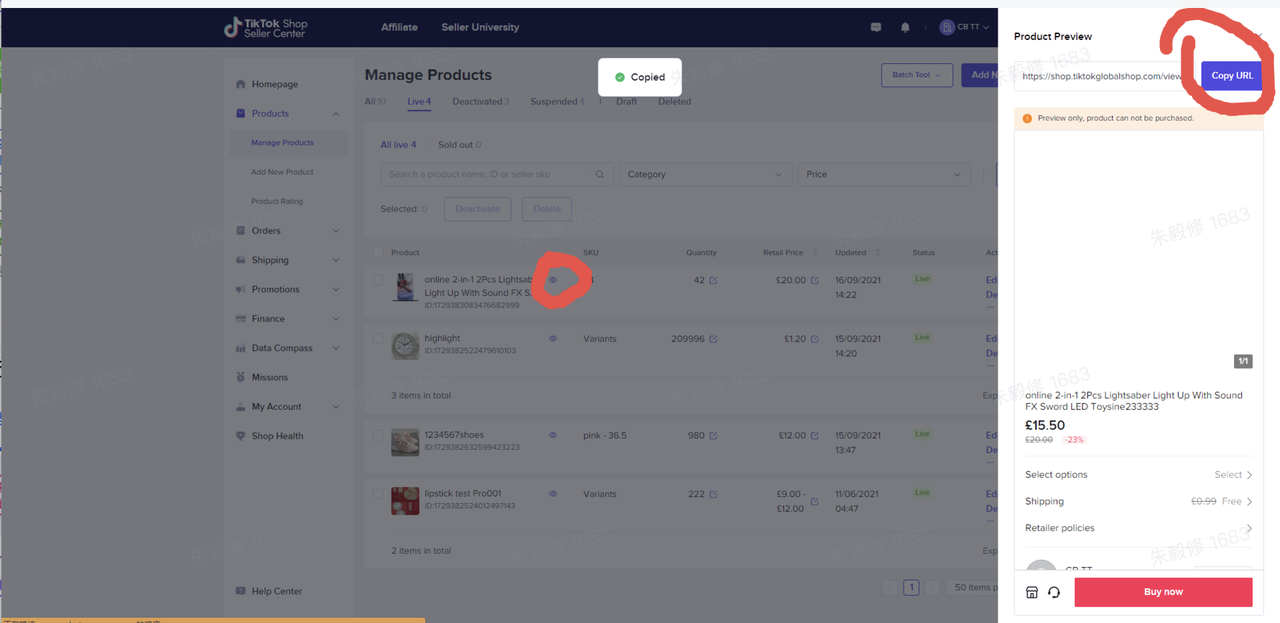Click the TikTok Shop Seller Center logo
1280x623 pixels.
265,27
